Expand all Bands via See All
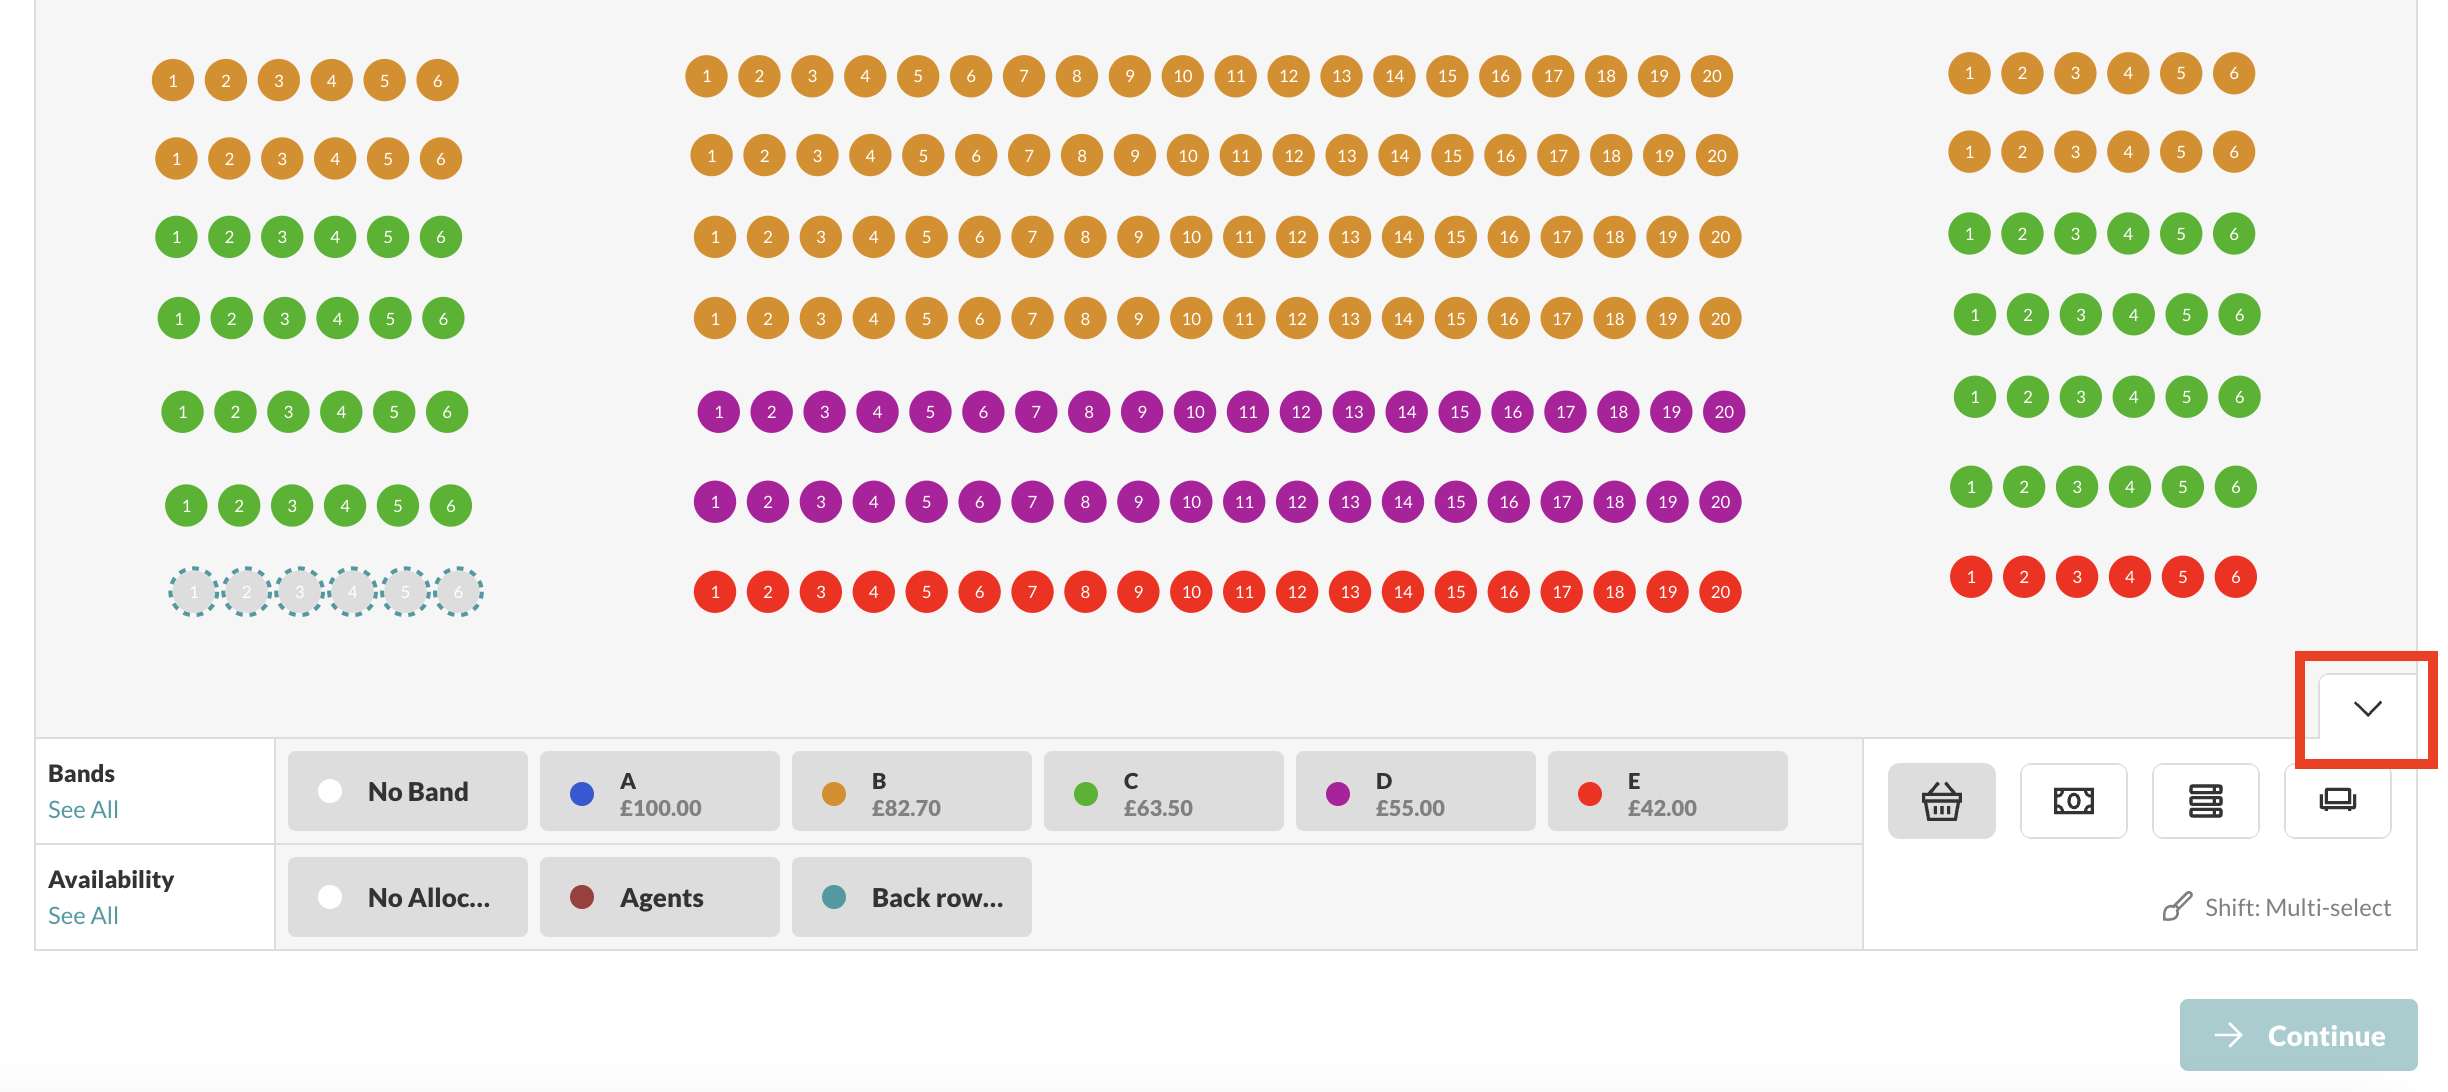The image size is (2448, 1092). tap(83, 810)
